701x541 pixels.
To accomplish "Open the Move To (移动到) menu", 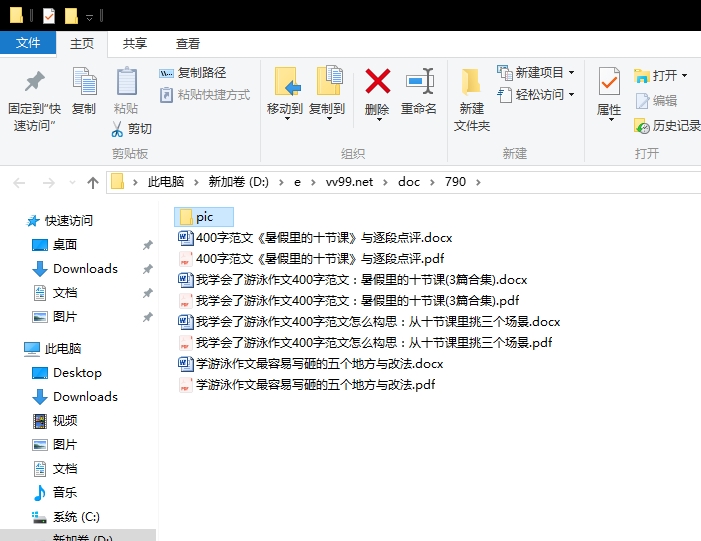I will click(x=285, y=94).
